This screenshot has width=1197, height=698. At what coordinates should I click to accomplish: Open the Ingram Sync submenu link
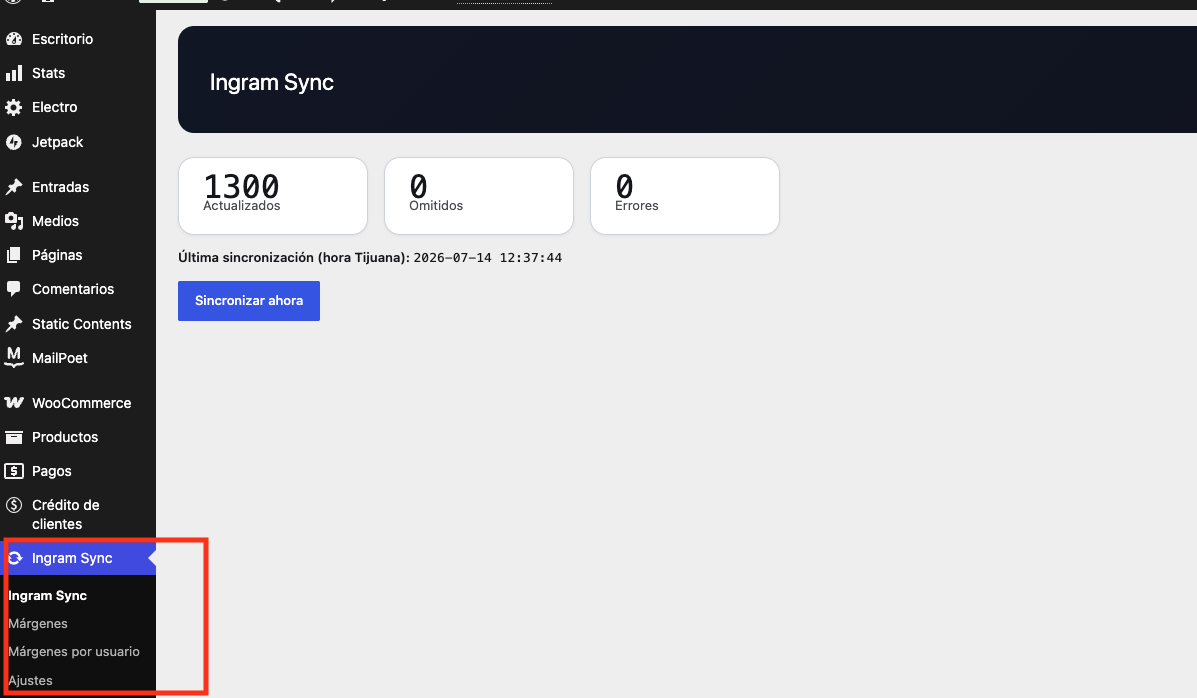[47, 596]
